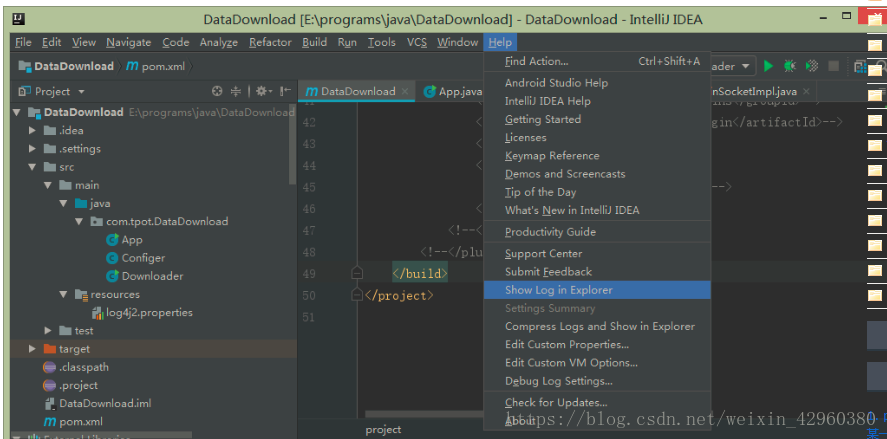Select log4j2.properties in project tree
The width and height of the screenshot is (887, 439).
(149, 313)
